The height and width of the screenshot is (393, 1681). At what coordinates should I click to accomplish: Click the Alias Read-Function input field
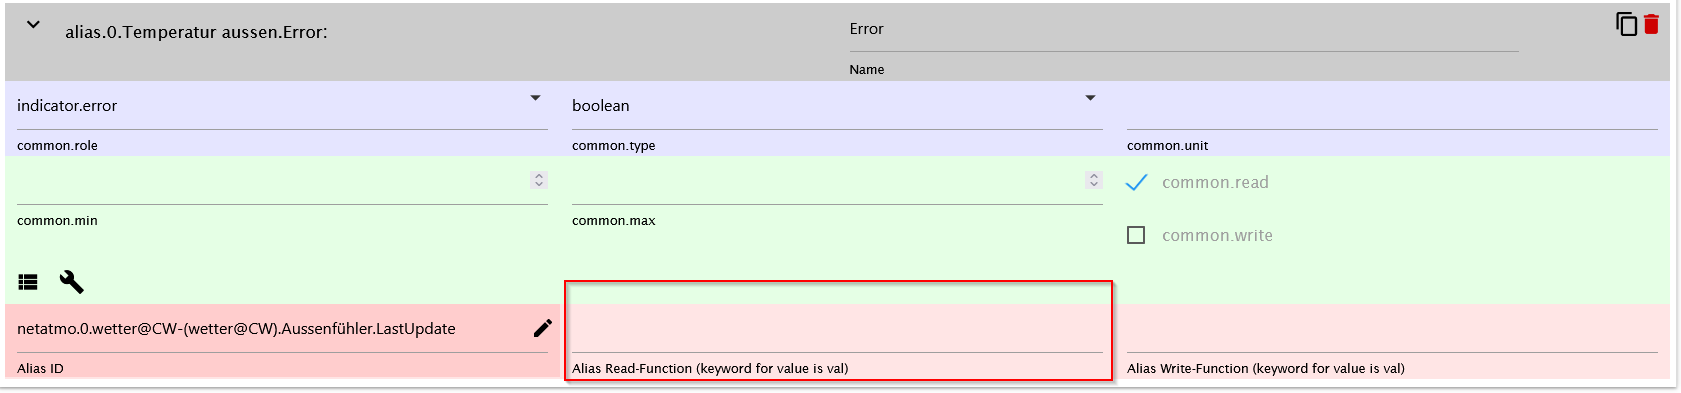pos(837,330)
